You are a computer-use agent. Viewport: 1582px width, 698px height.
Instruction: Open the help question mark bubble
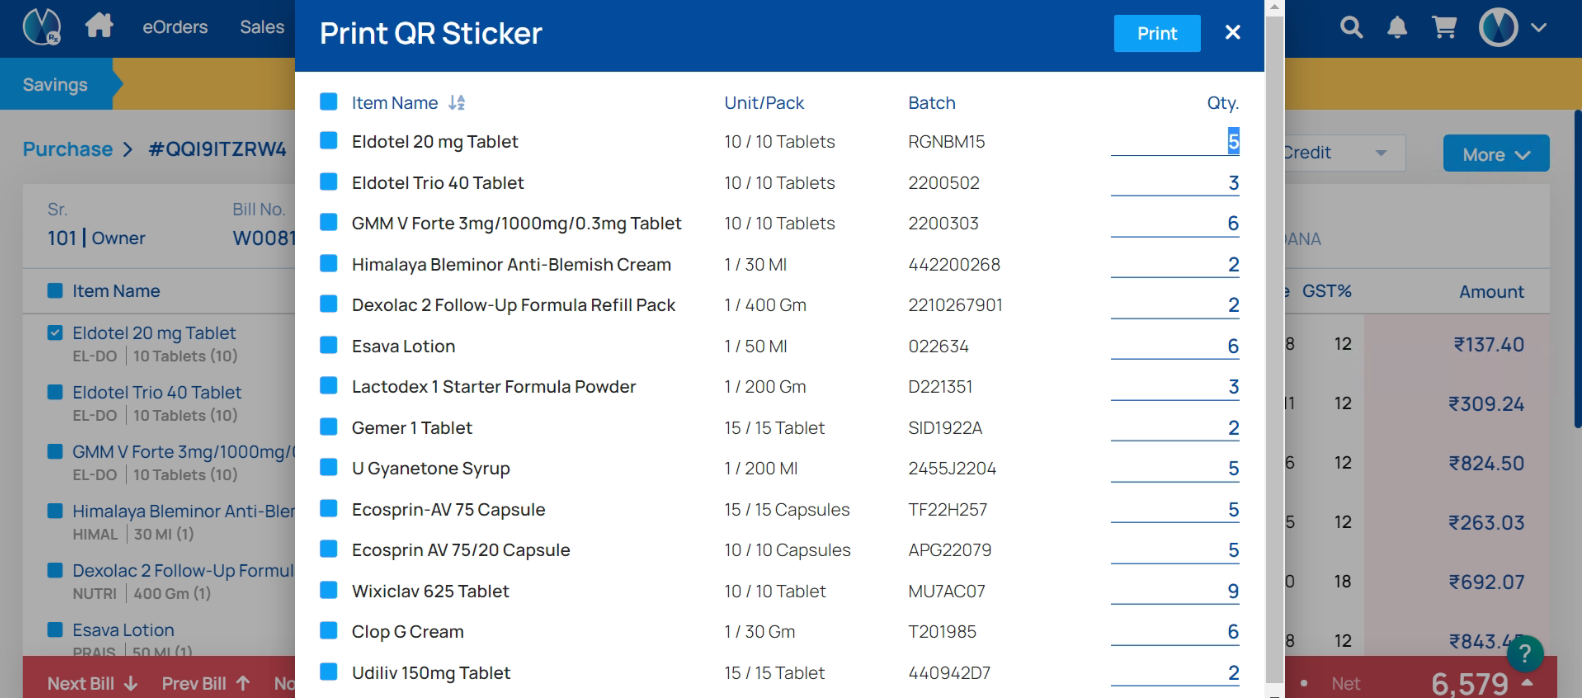pos(1524,655)
